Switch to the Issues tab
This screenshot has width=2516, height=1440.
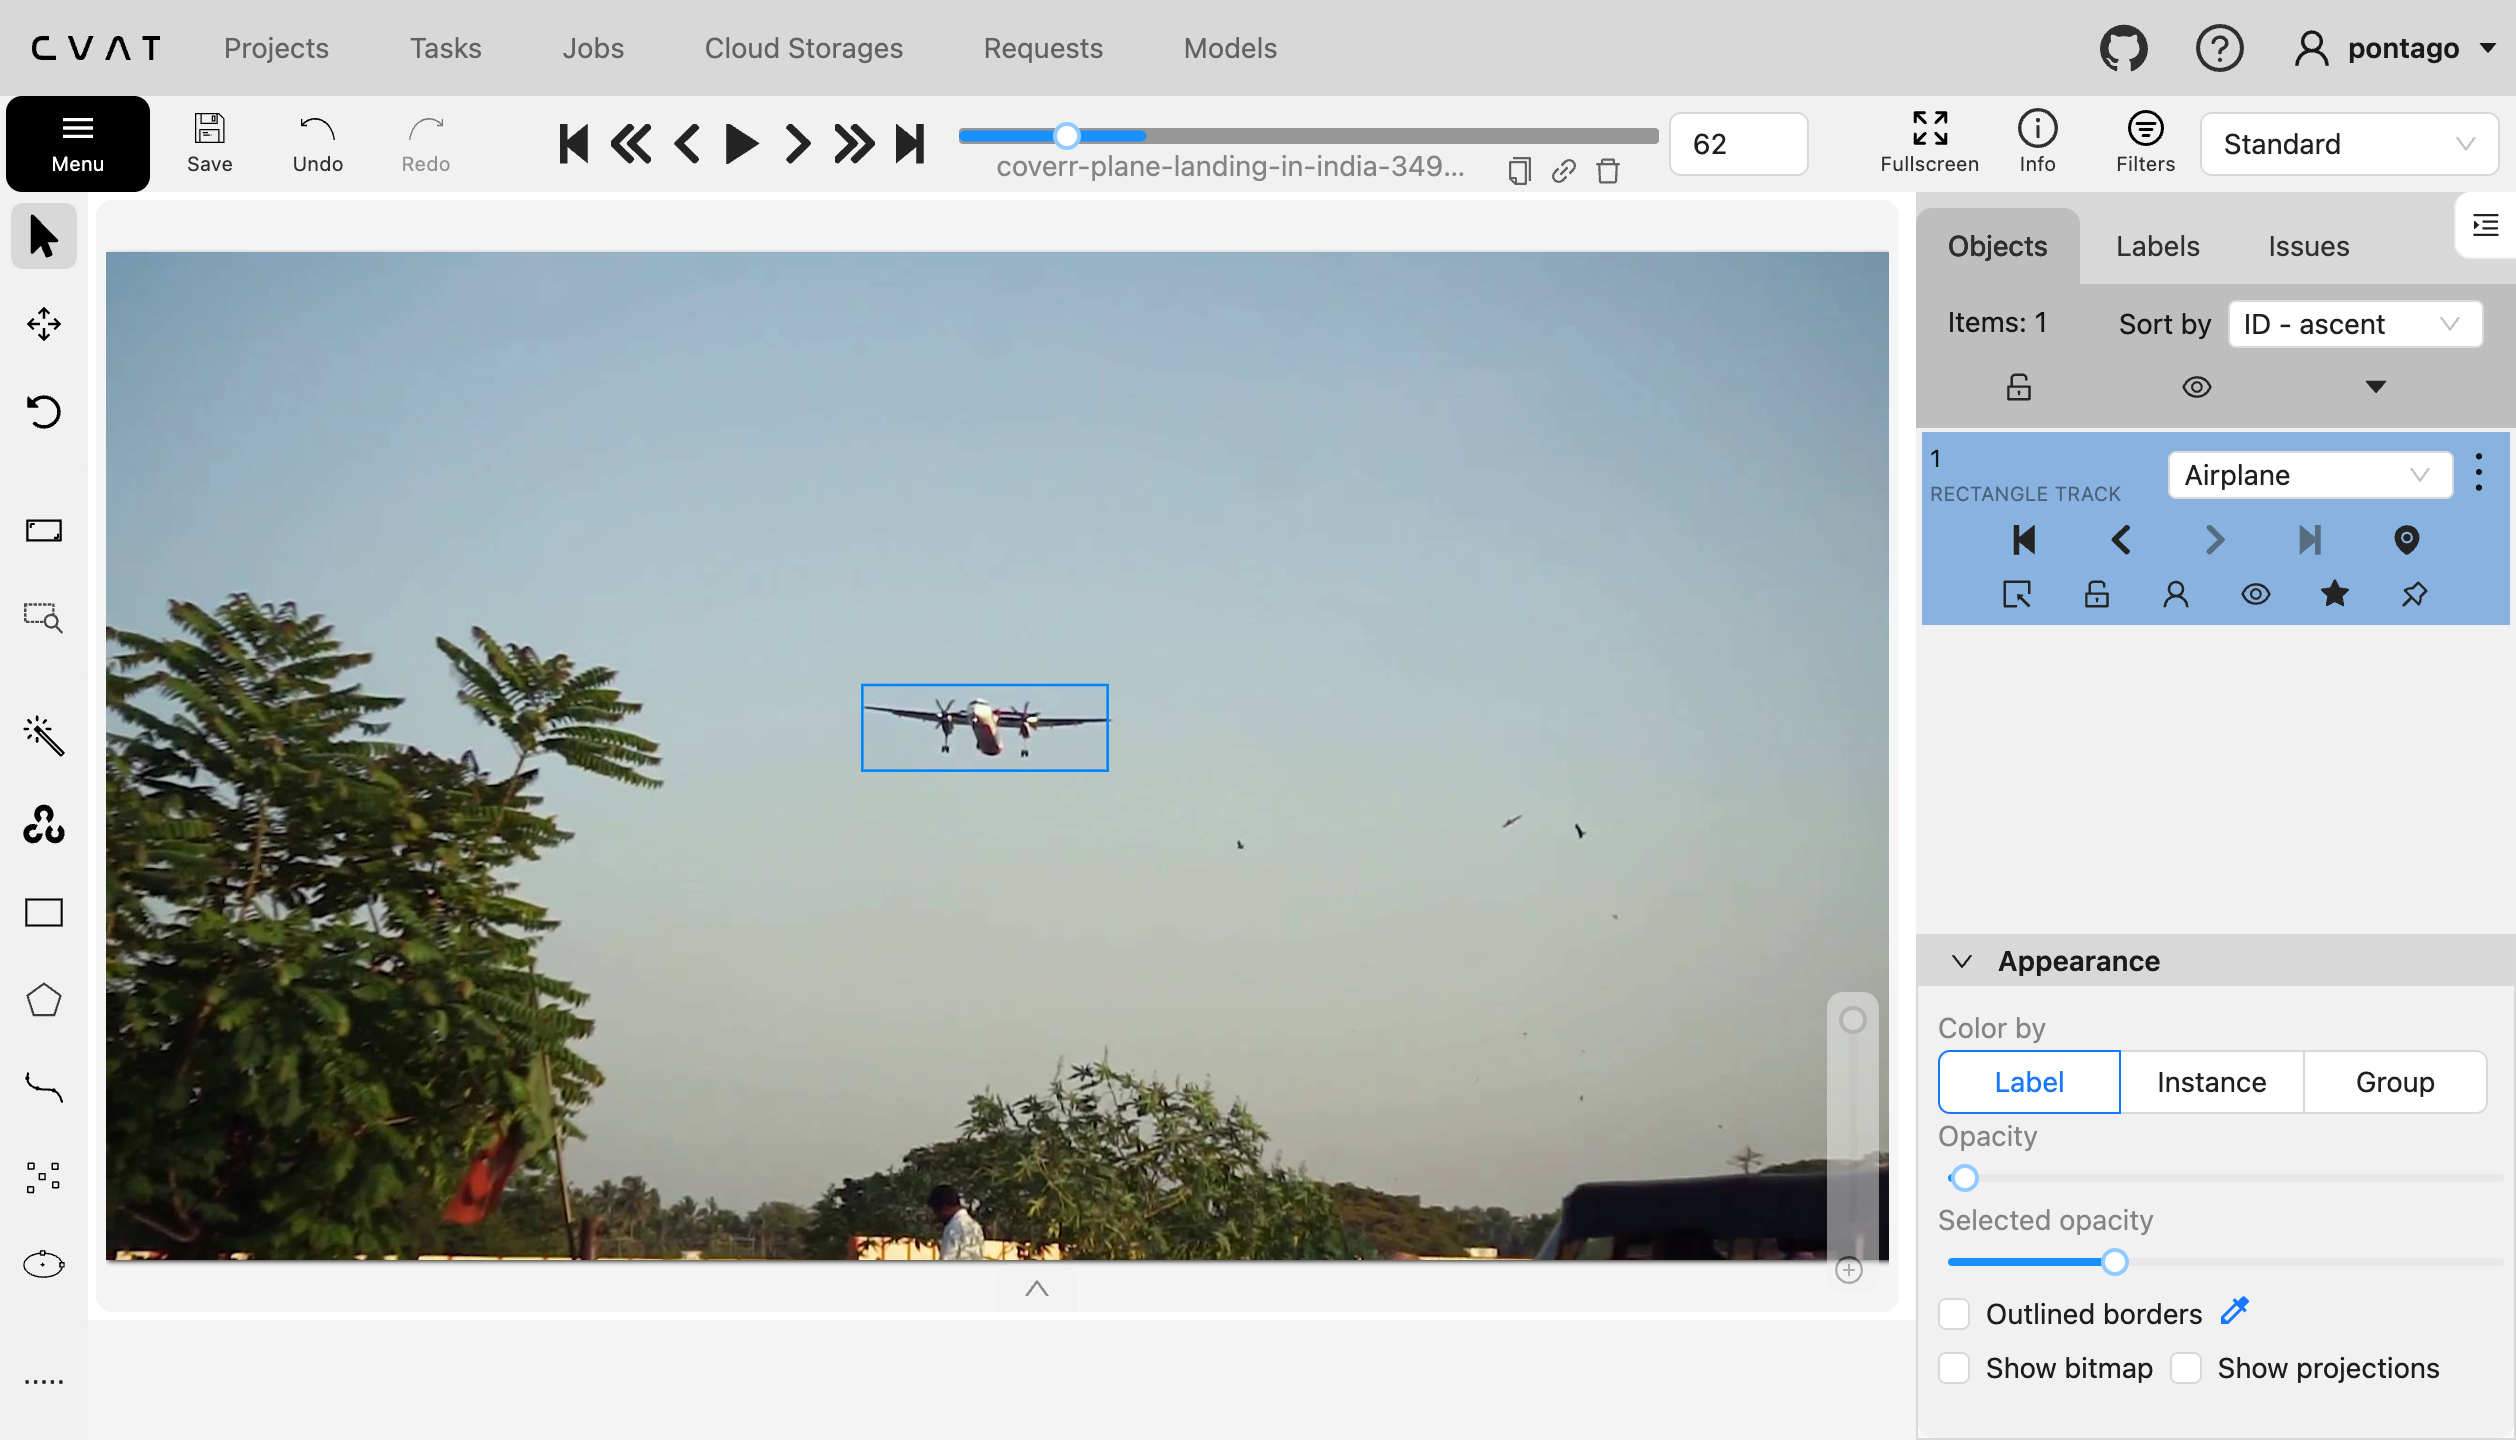point(2308,246)
